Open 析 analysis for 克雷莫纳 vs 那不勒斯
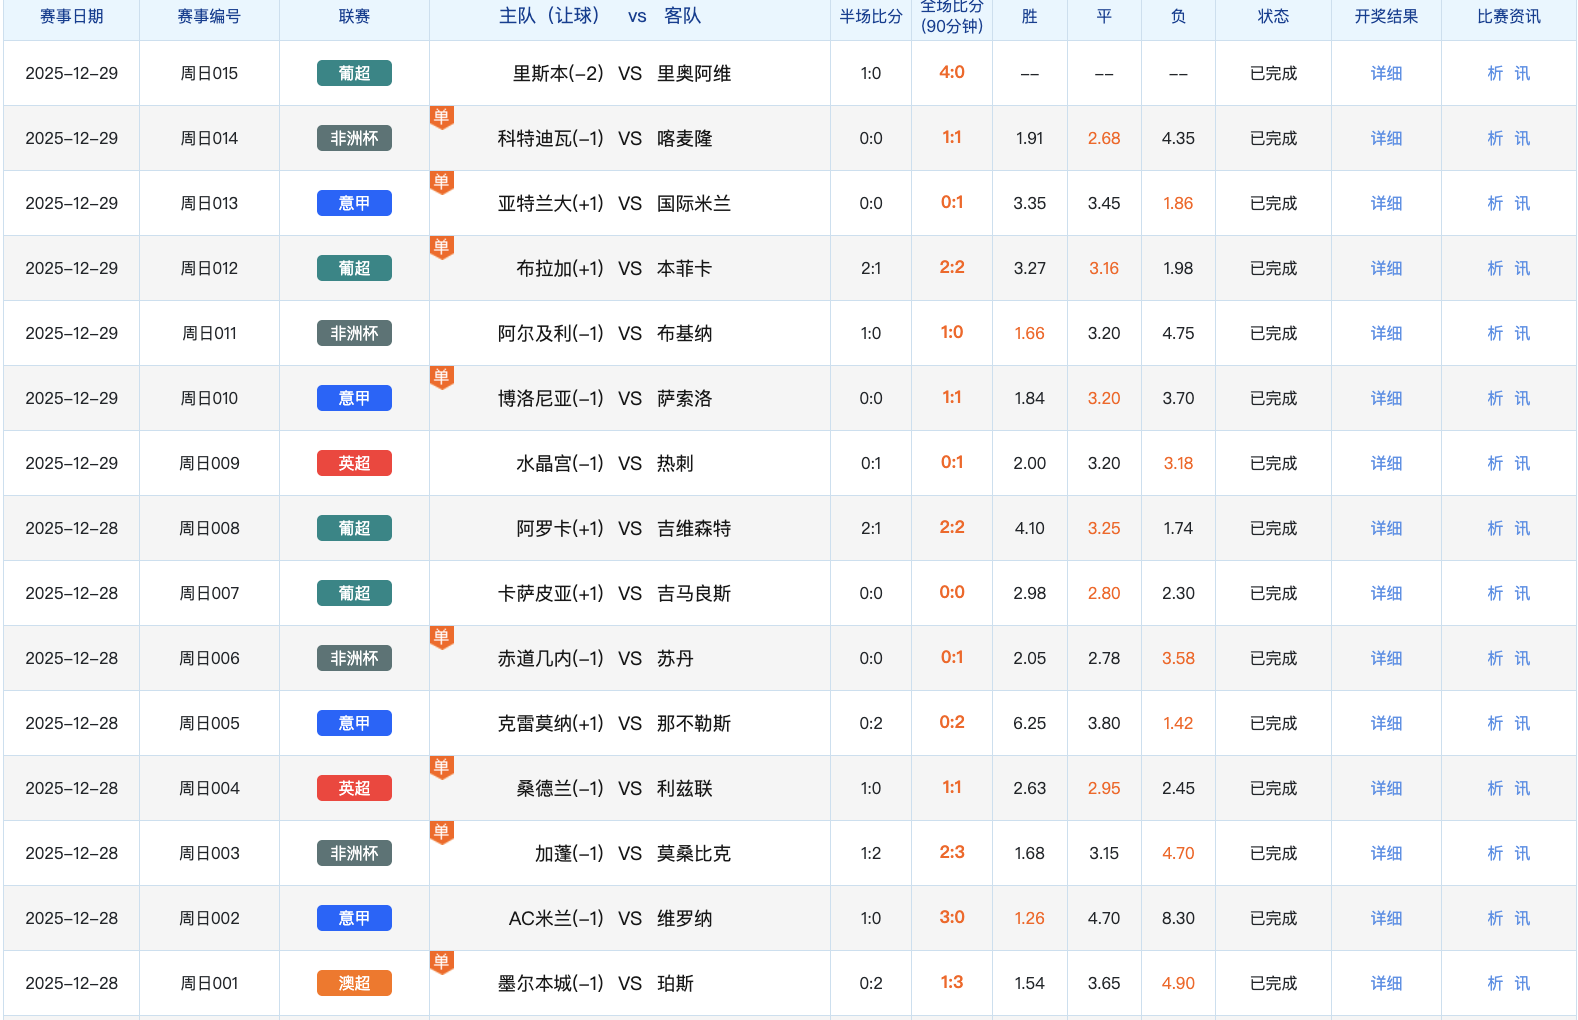 click(x=1495, y=723)
